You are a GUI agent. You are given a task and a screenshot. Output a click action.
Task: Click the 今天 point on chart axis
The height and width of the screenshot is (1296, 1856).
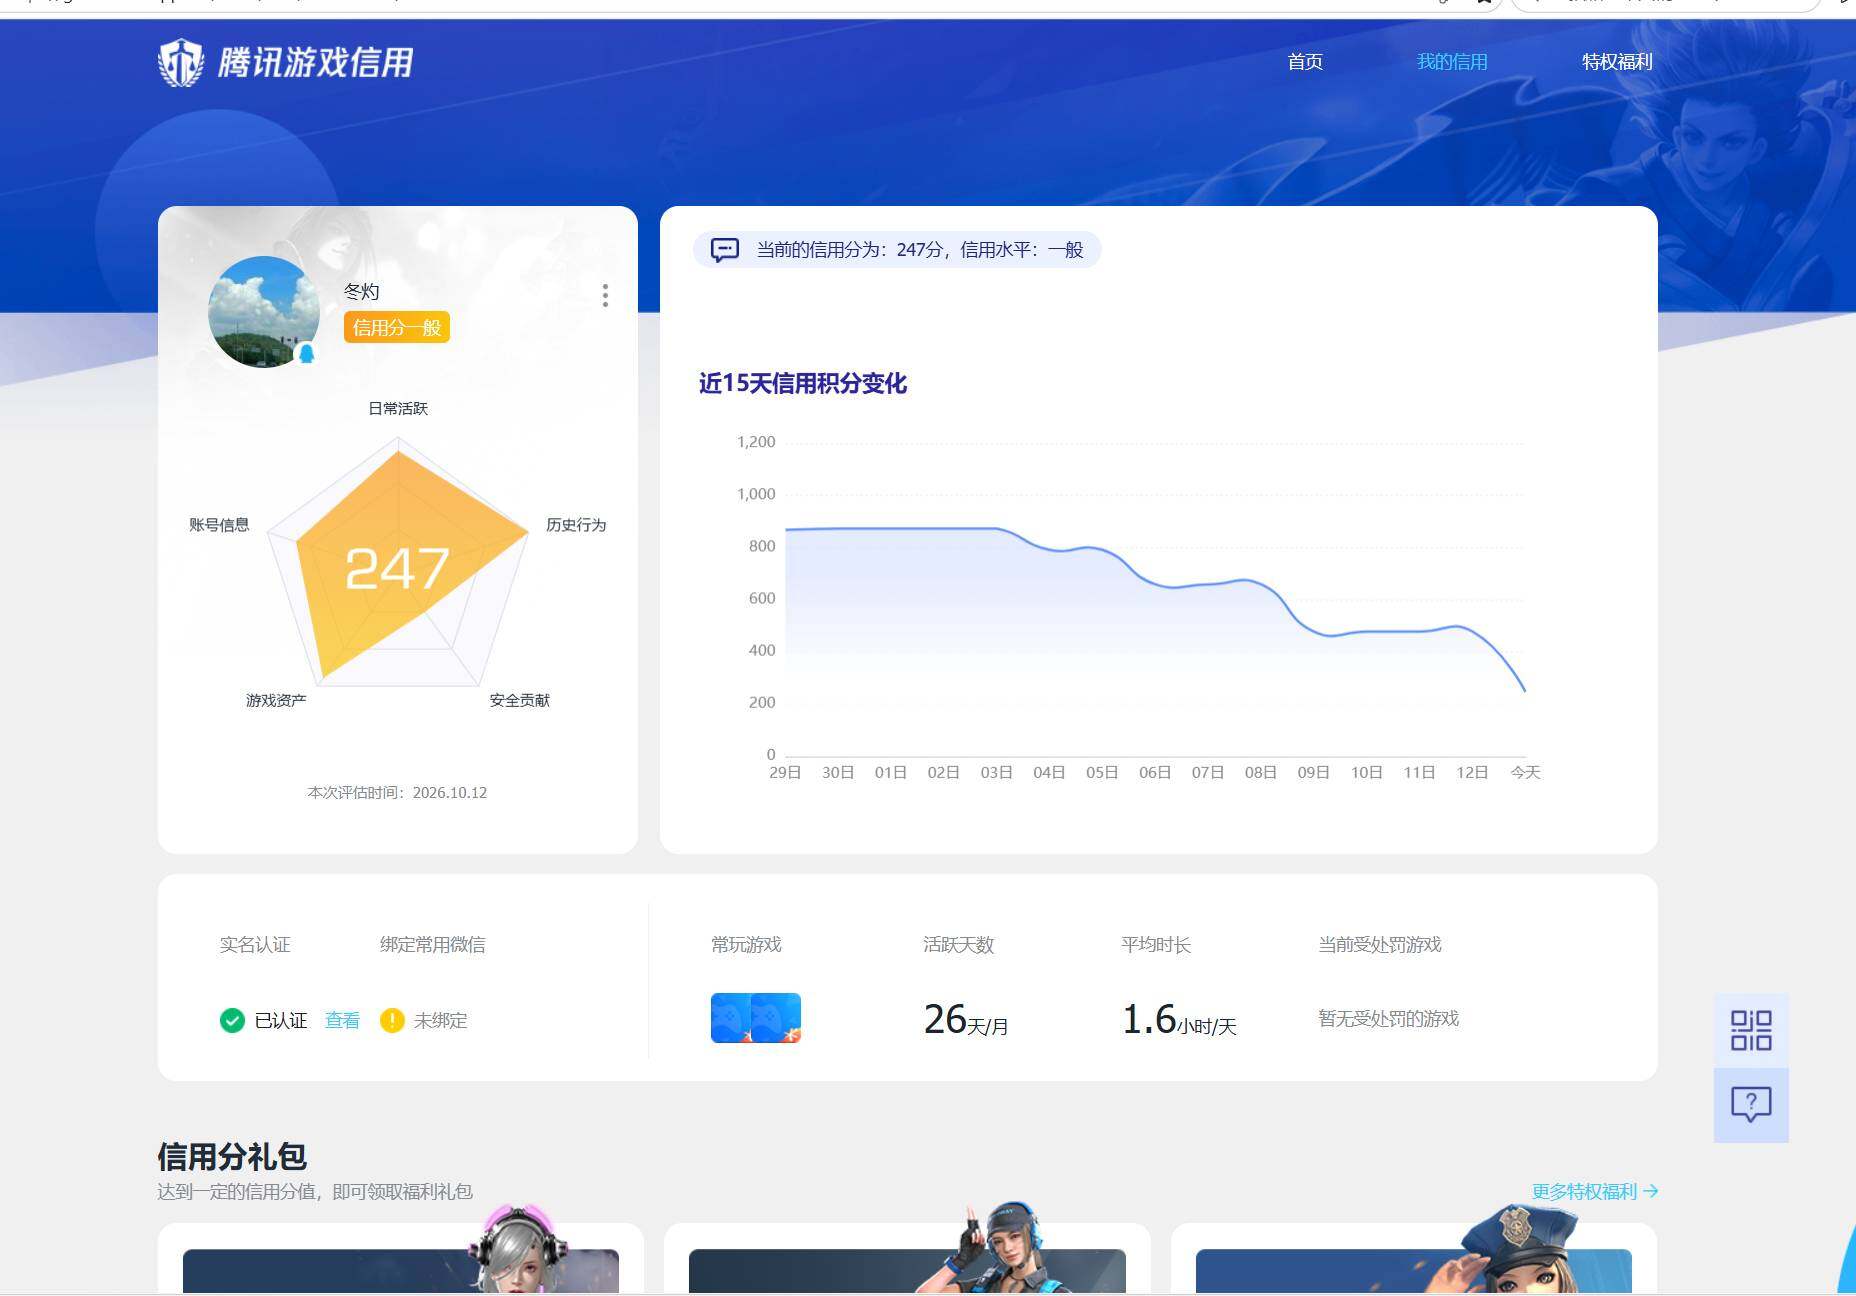(1525, 772)
